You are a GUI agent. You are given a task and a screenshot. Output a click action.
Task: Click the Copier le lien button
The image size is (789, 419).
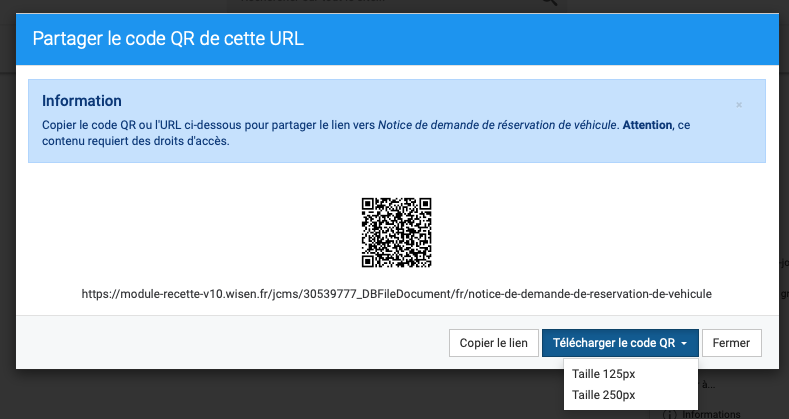click(x=494, y=343)
